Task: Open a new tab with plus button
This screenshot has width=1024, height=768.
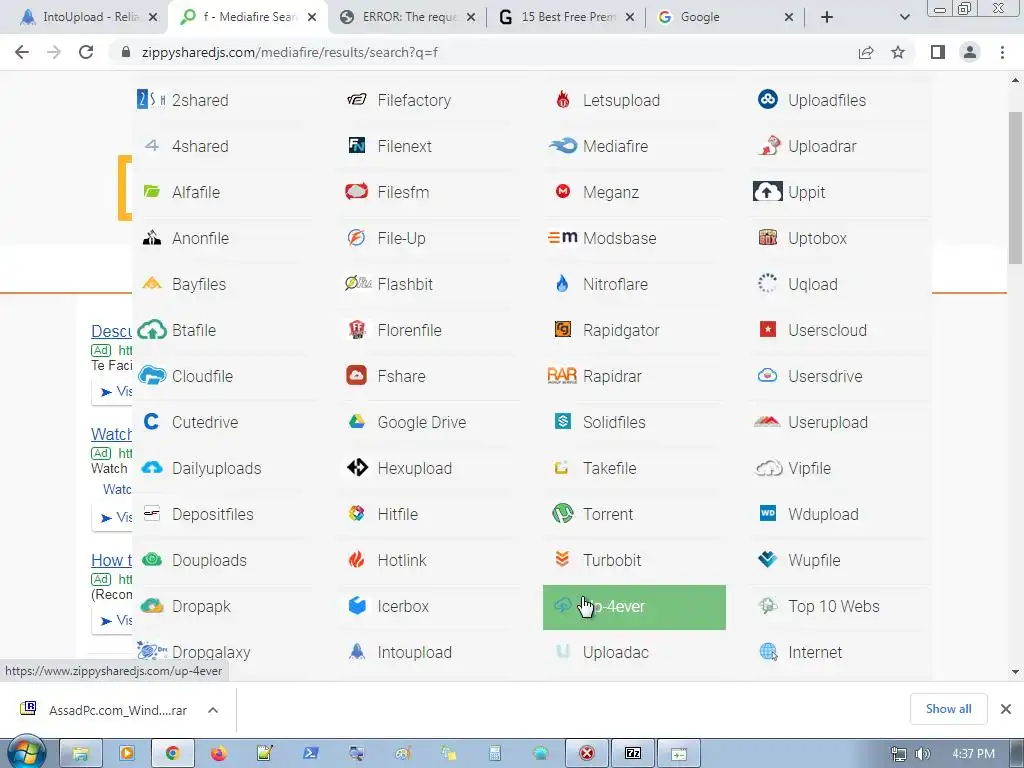Action: click(x=827, y=18)
